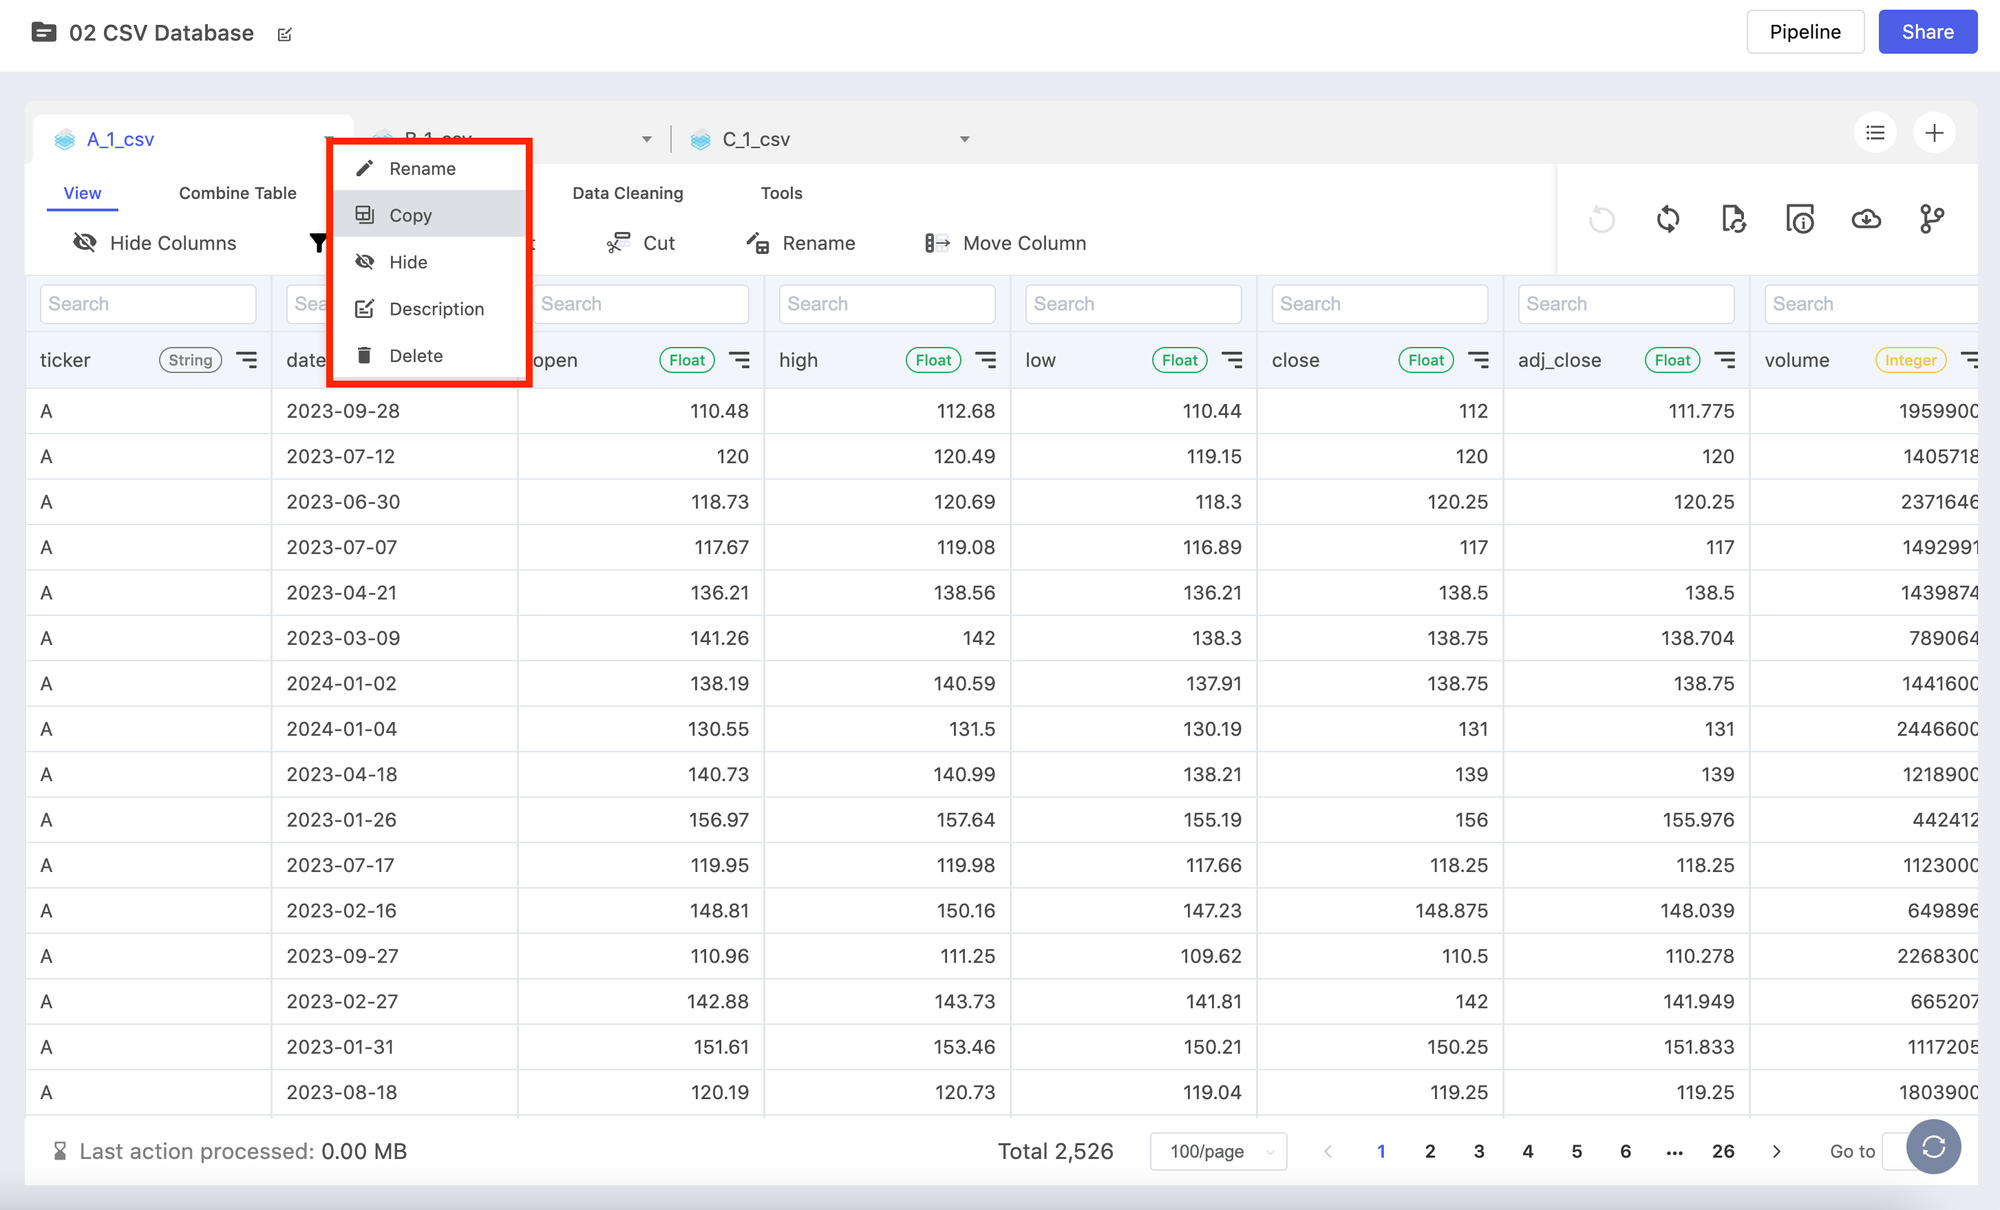Add a new table with the plus icon
This screenshot has width=2000, height=1210.
click(1934, 133)
